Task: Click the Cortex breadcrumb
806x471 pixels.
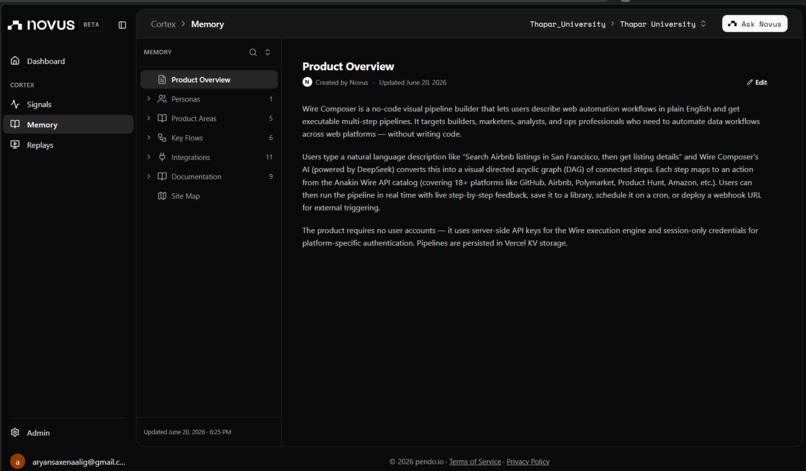Action: pyautogui.click(x=163, y=24)
